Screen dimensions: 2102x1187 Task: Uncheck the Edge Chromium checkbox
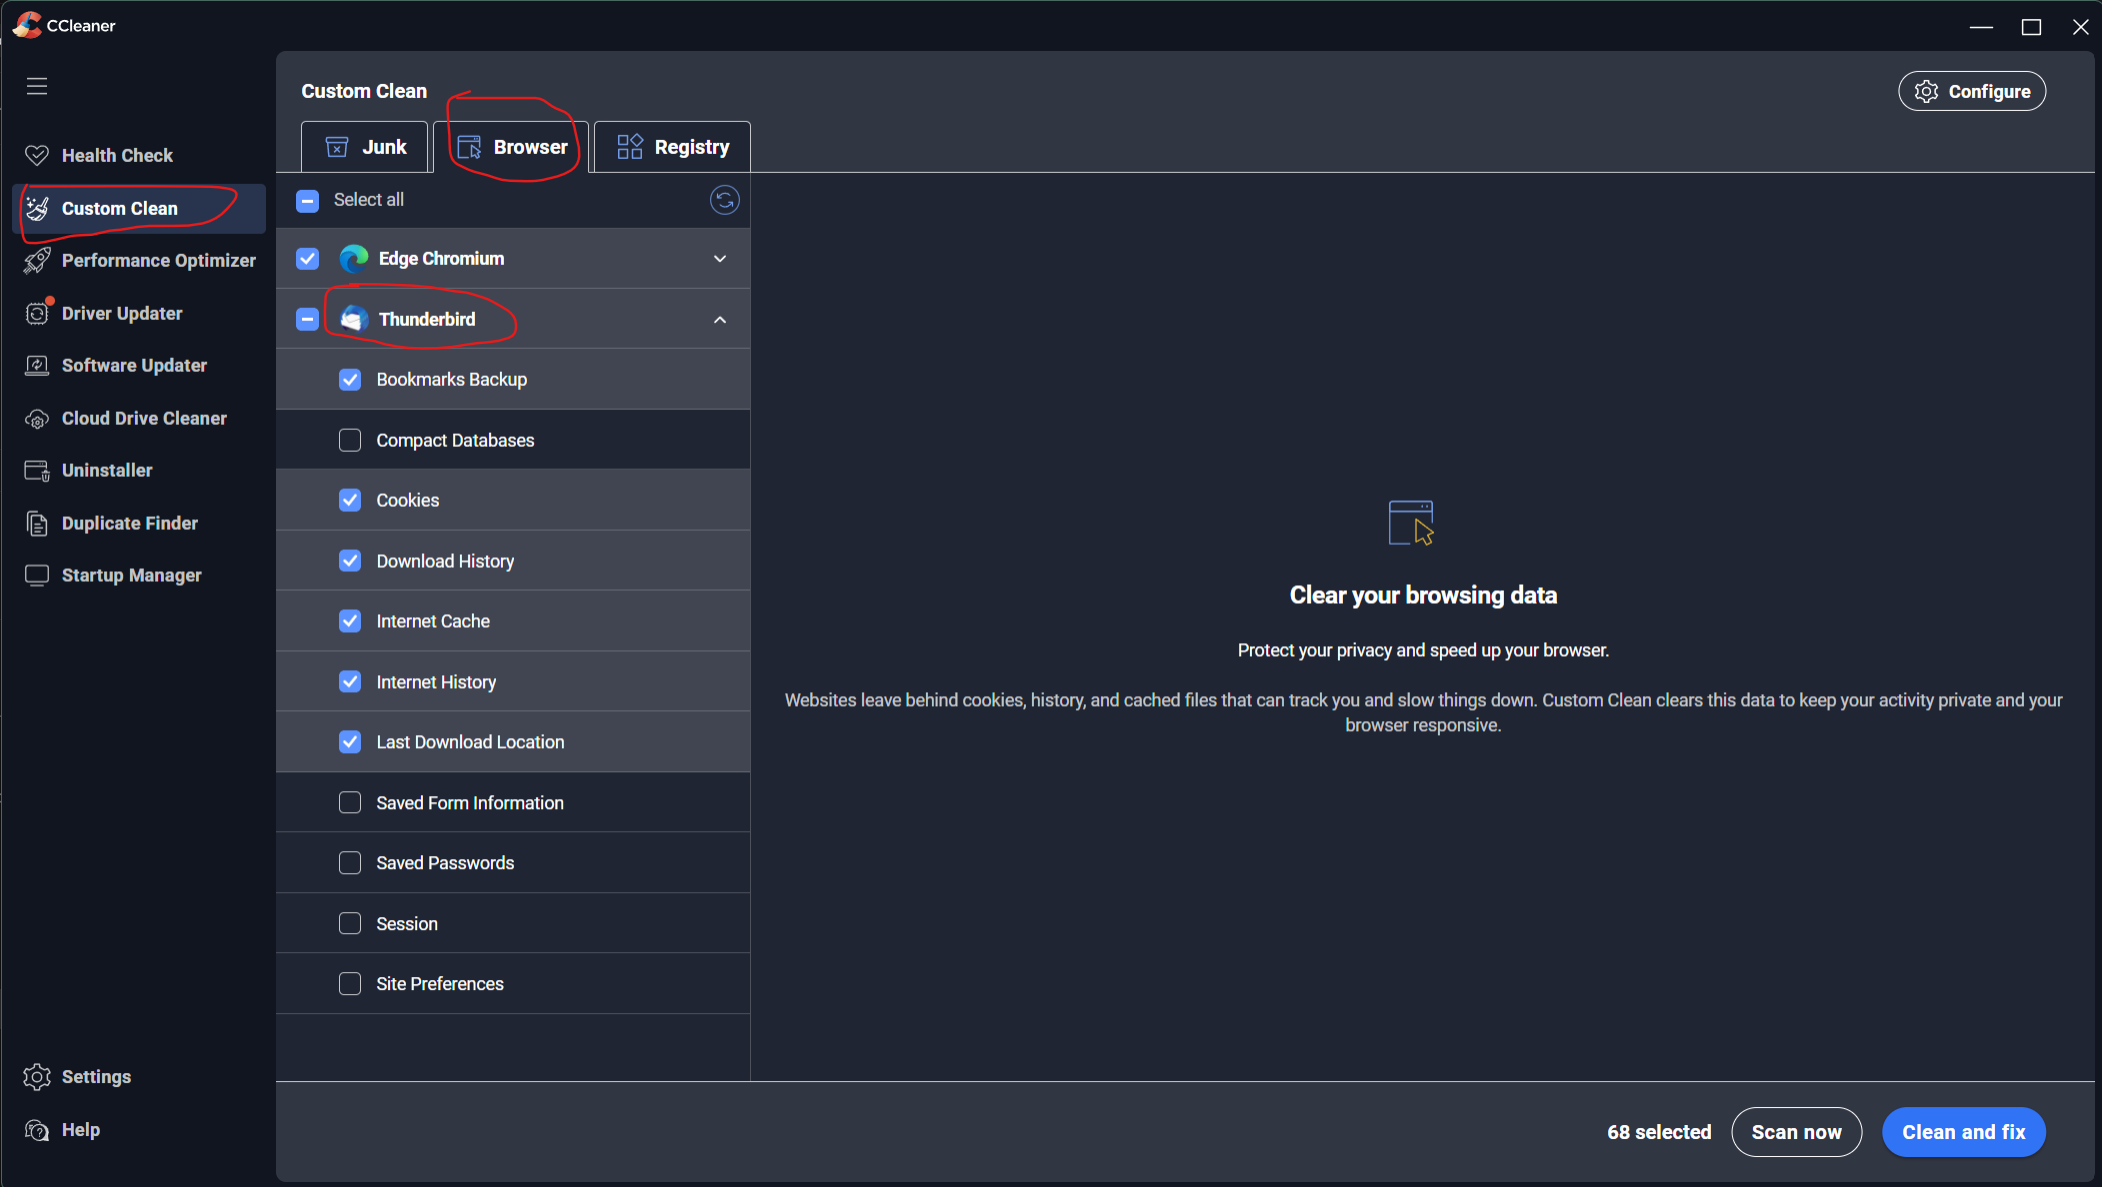[x=308, y=259]
